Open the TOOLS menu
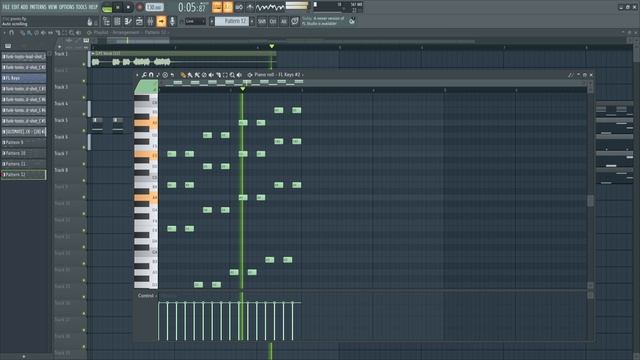Screen dimensions: 640x360 point(81,7)
